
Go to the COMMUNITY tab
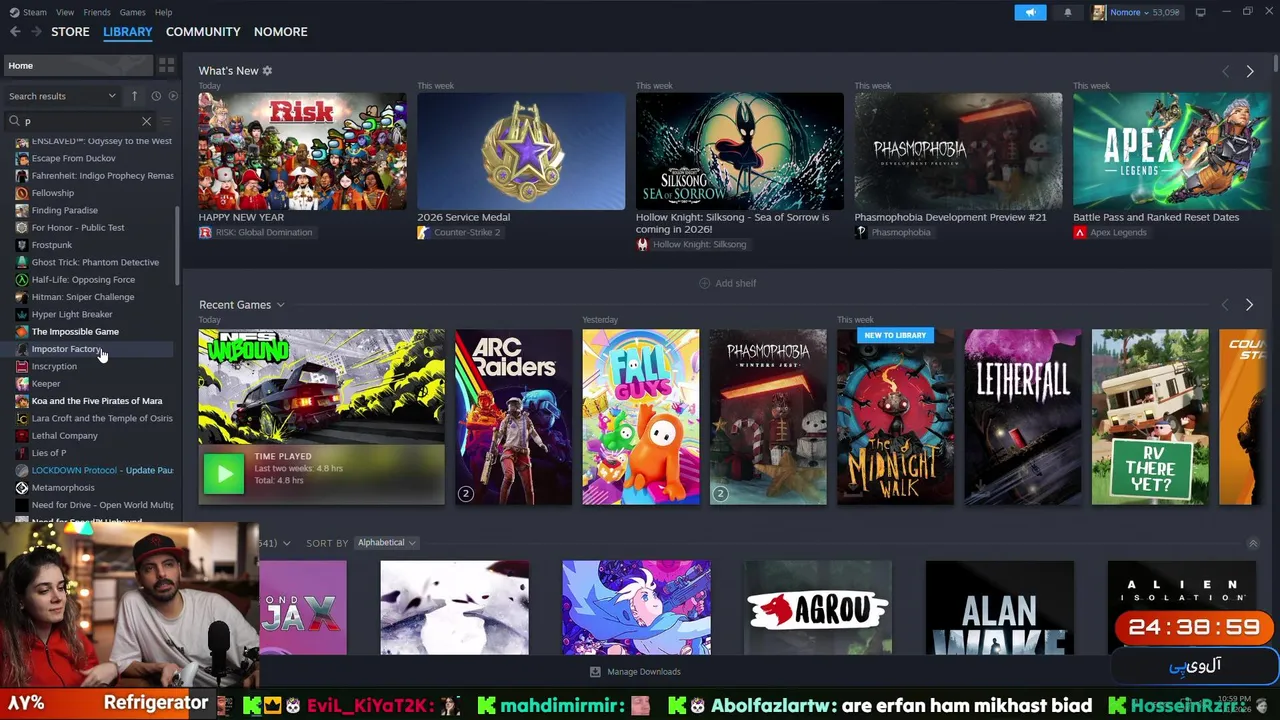point(203,32)
